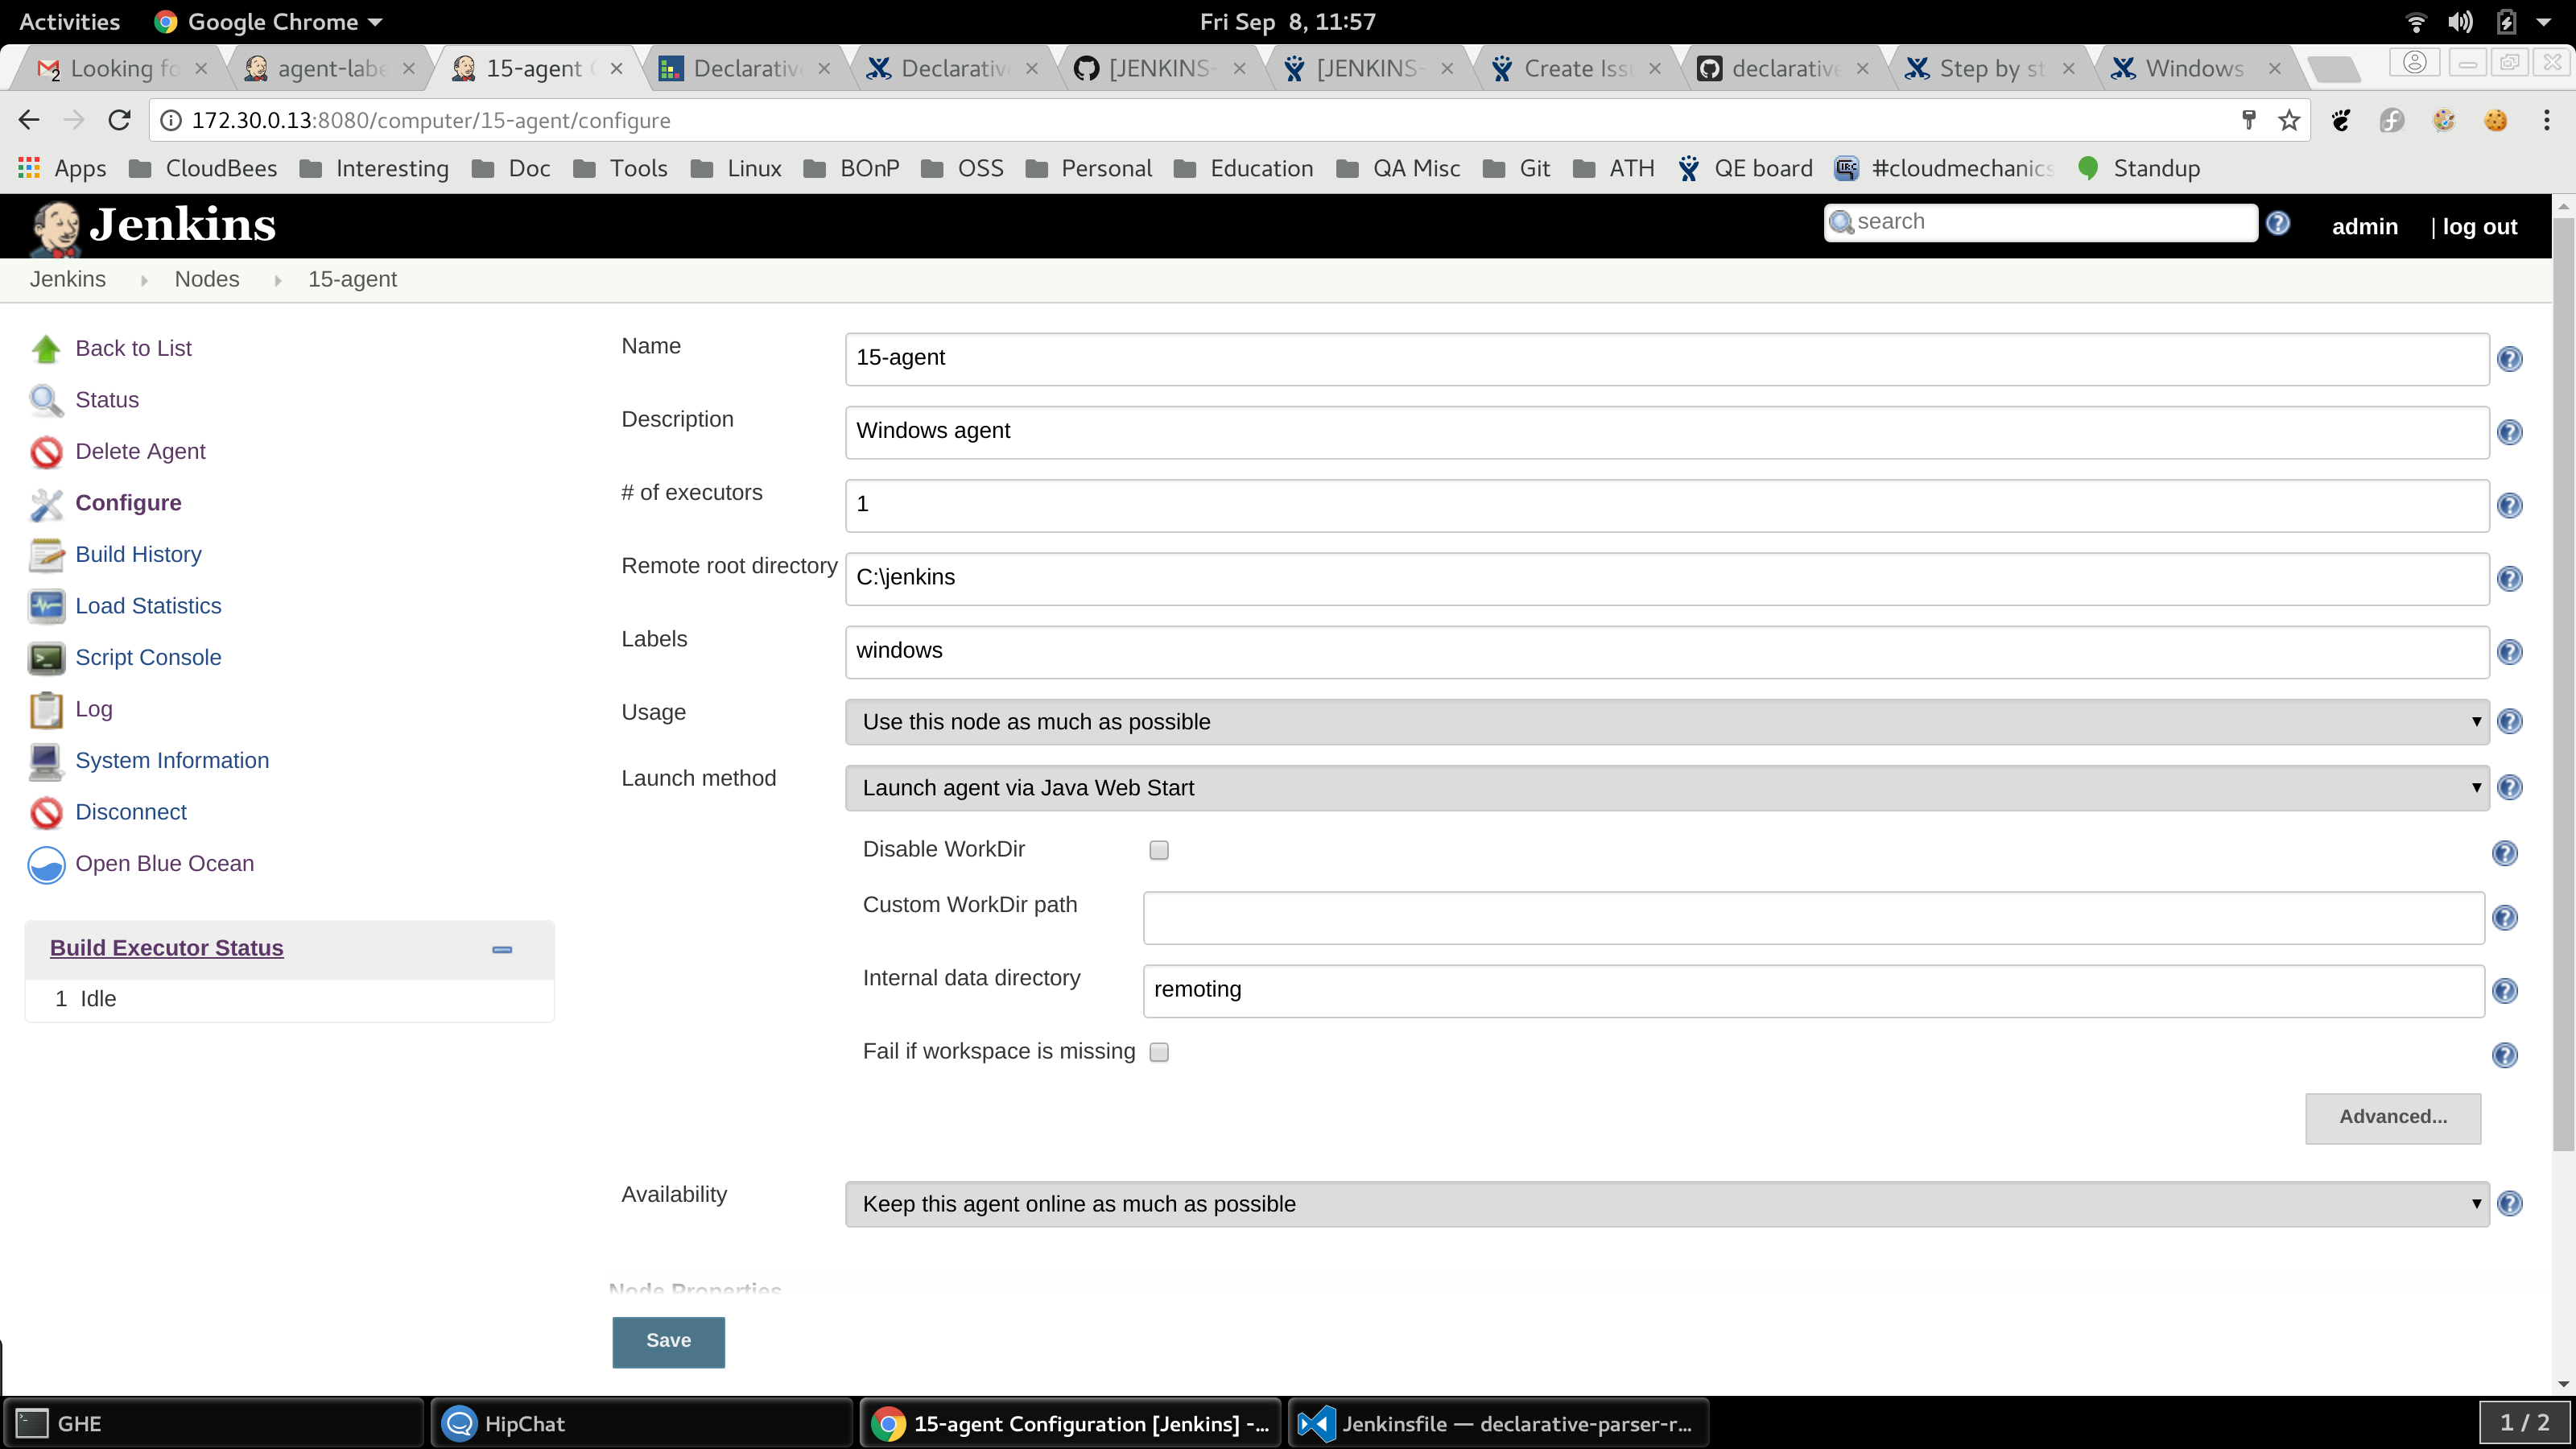Click the Build History notepad icon
The width and height of the screenshot is (2576, 1449).
point(46,555)
